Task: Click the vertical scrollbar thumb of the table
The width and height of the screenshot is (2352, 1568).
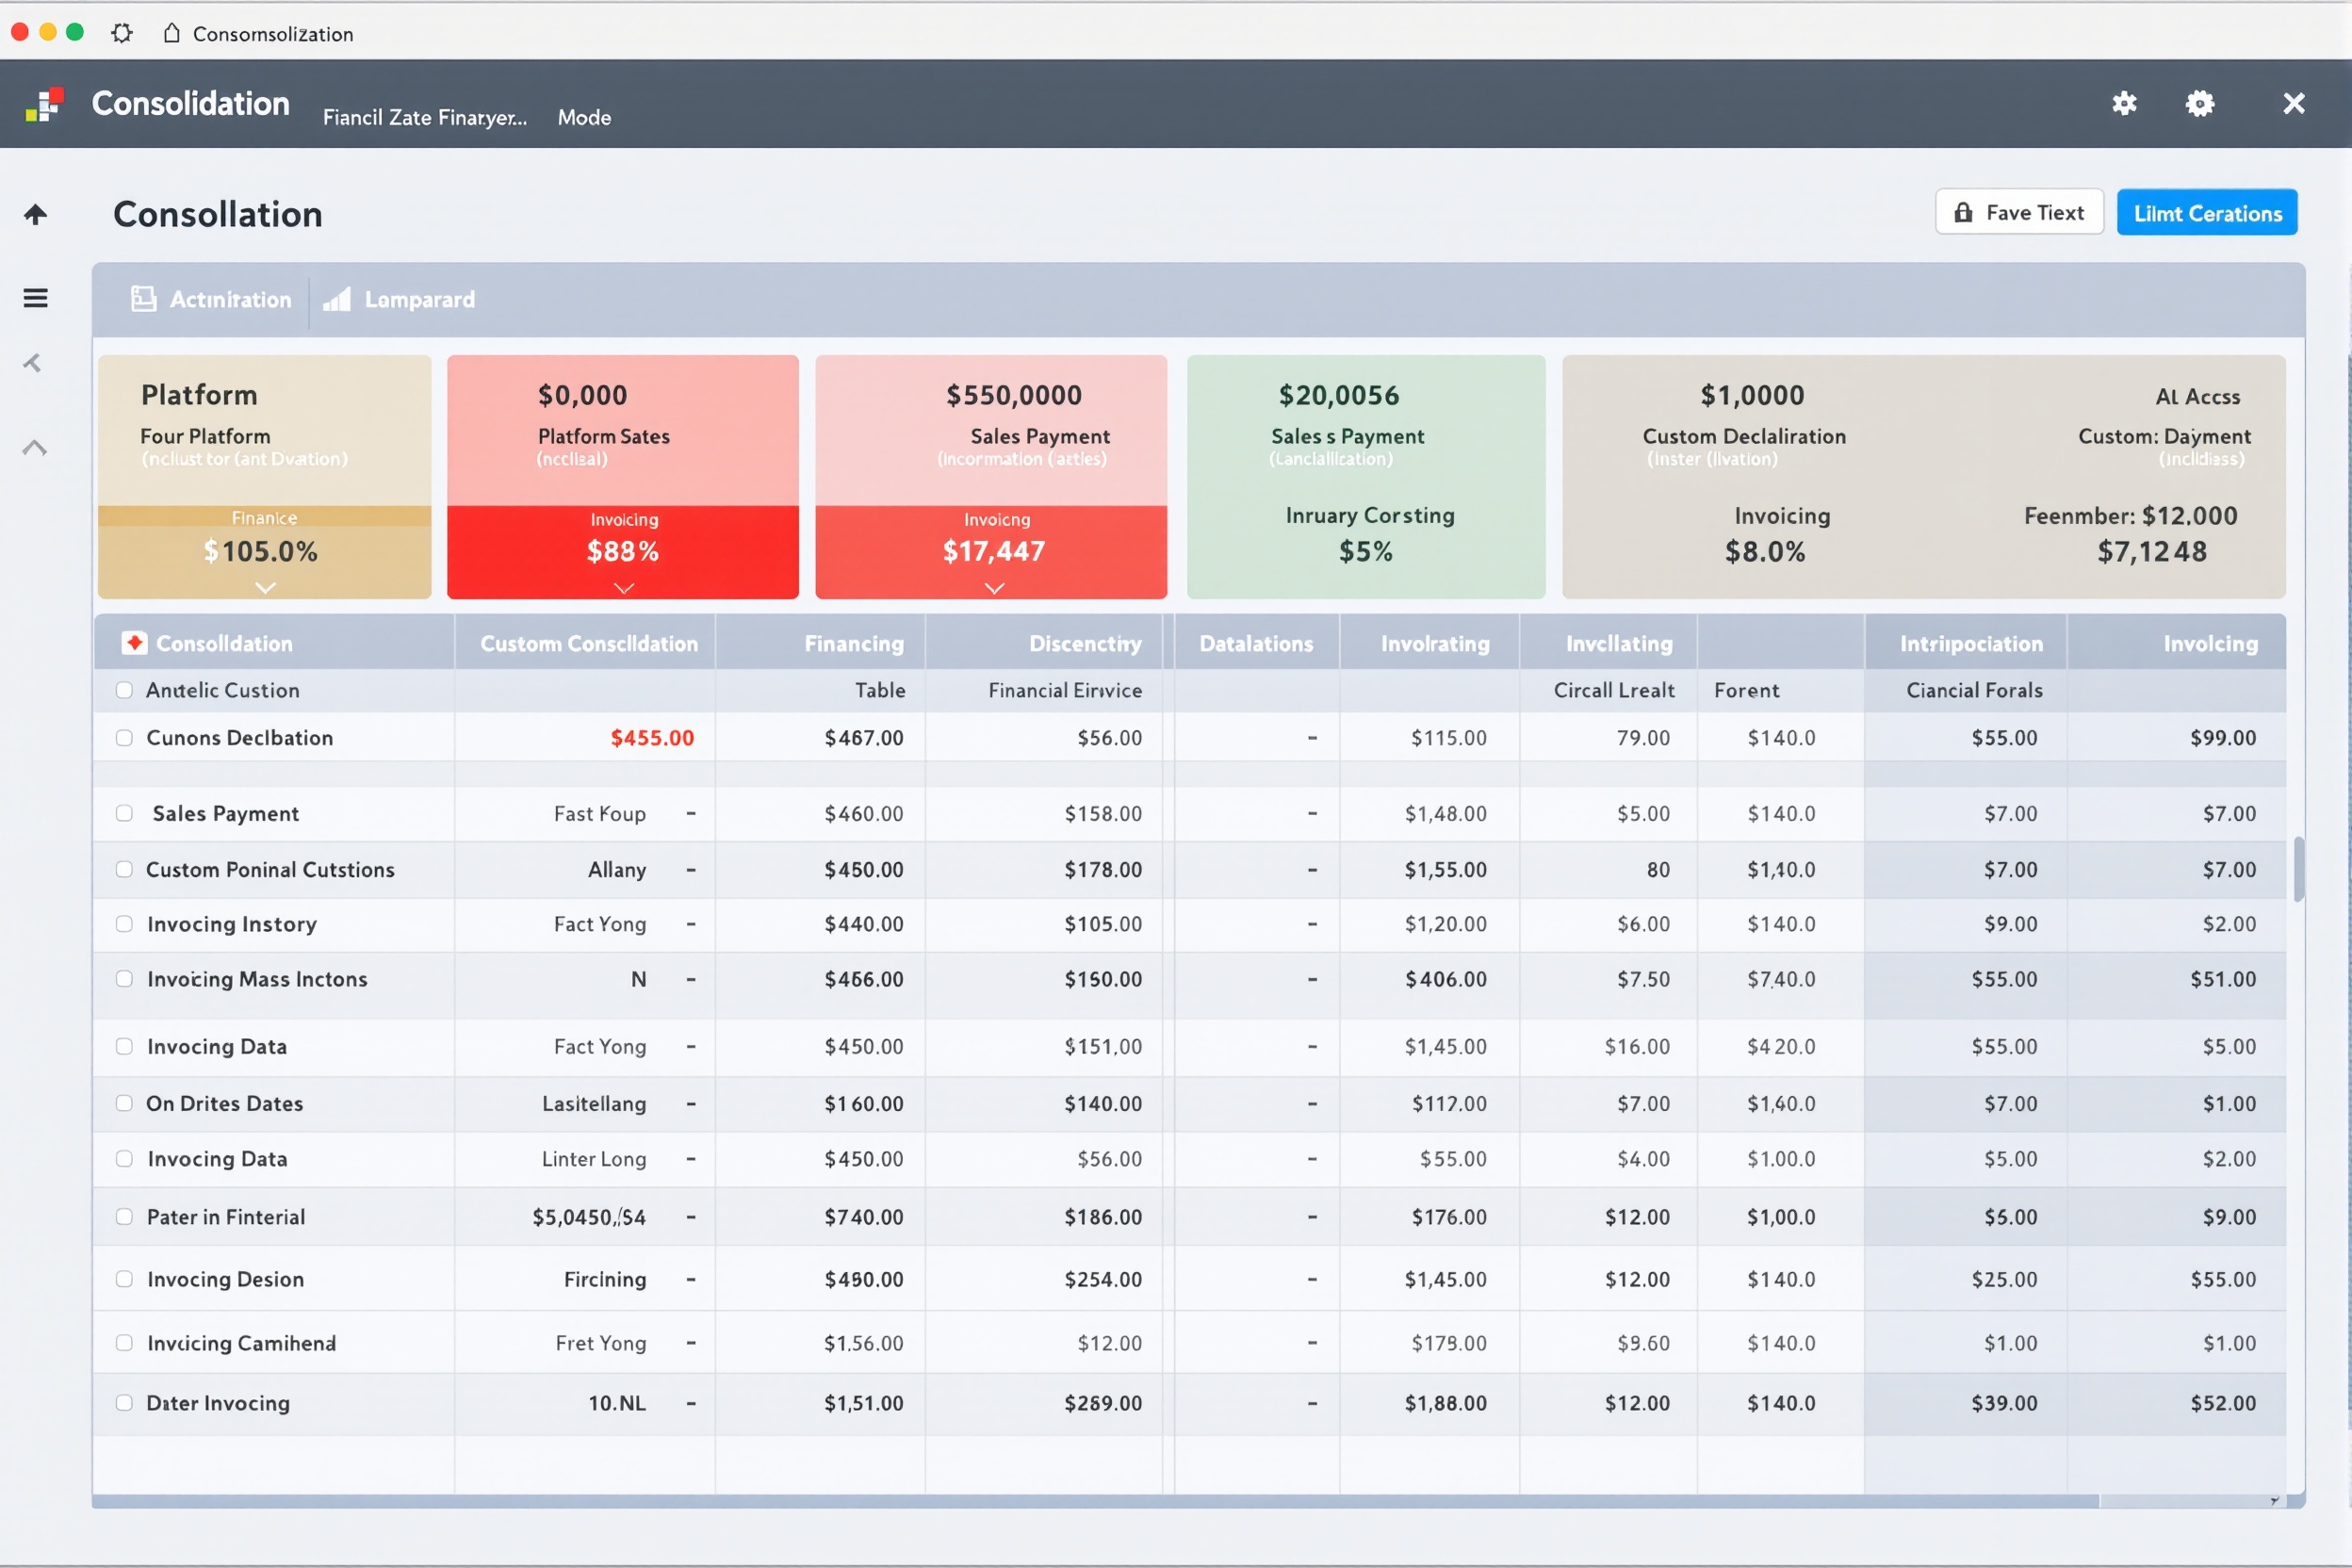Action: [x=2299, y=869]
